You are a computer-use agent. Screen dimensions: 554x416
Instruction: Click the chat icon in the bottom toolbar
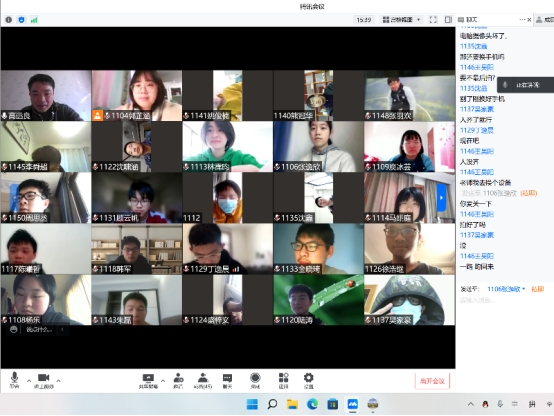pos(227,381)
